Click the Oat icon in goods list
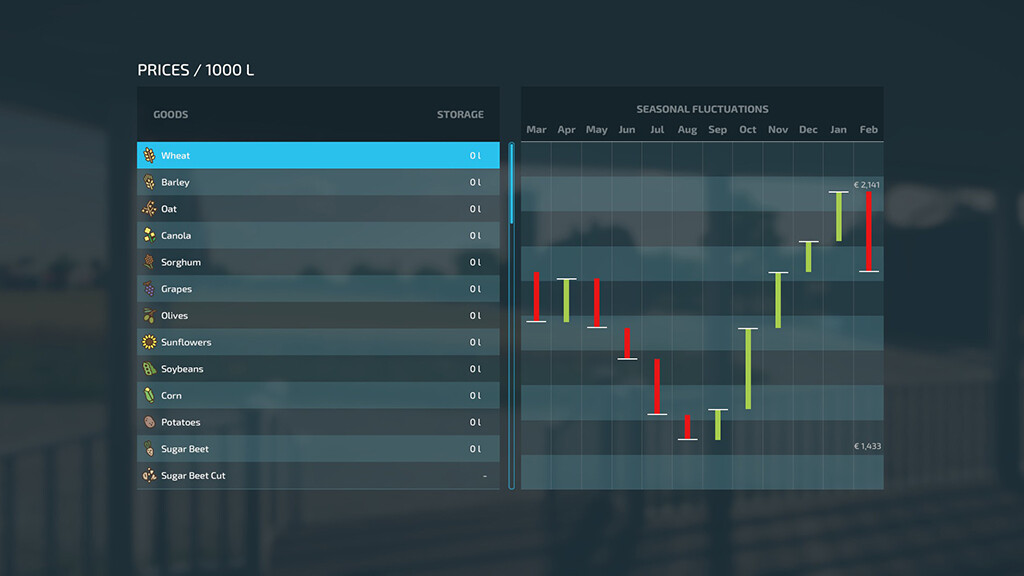 (x=149, y=209)
